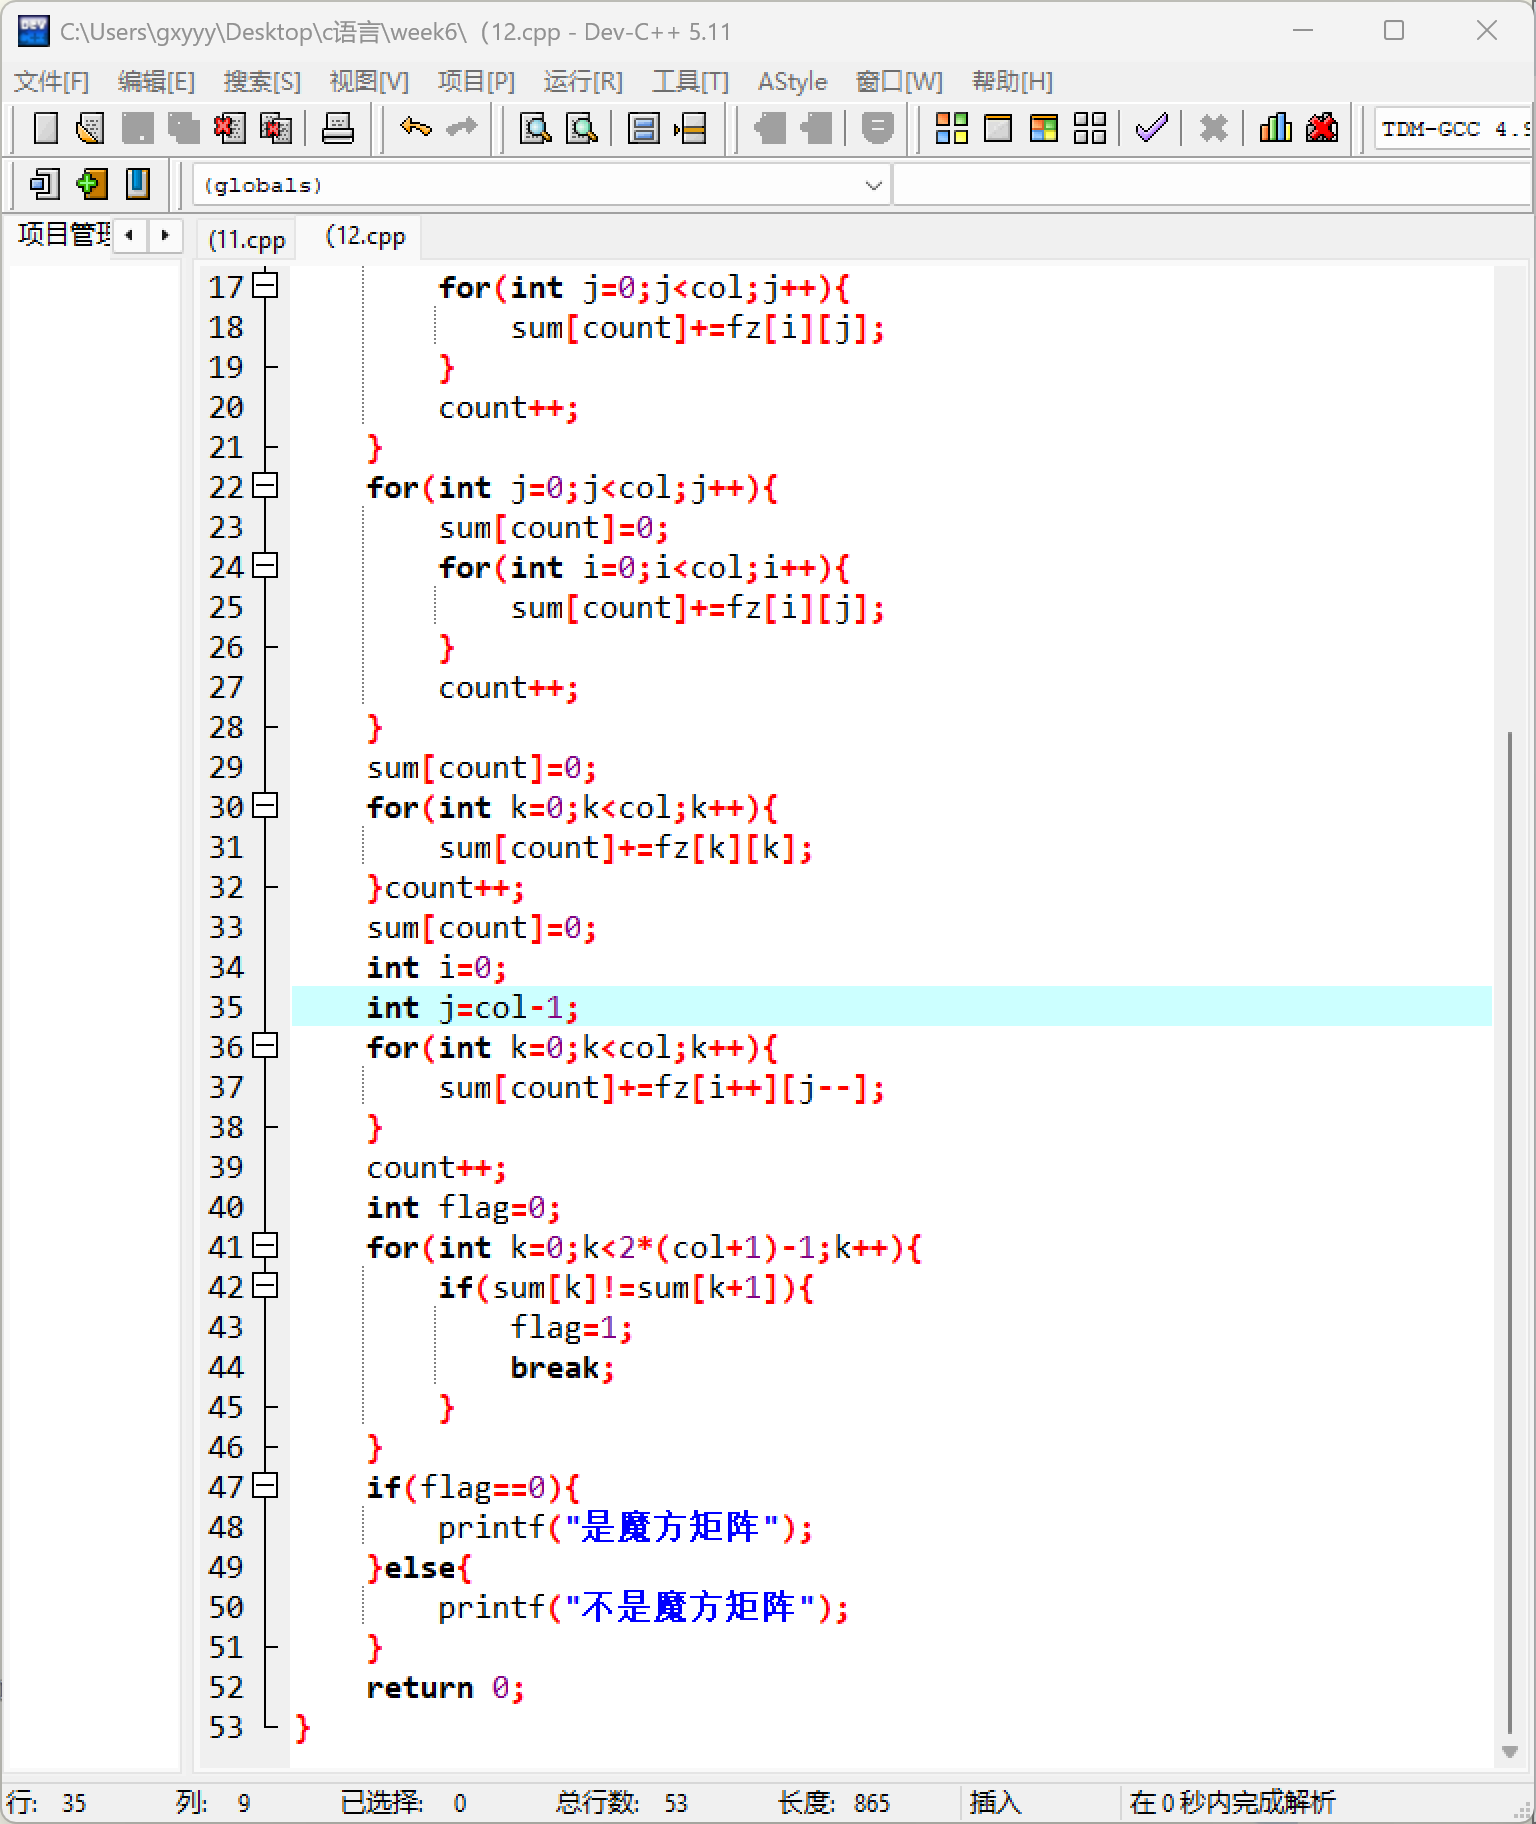Save the current file via toolbar

137,128
